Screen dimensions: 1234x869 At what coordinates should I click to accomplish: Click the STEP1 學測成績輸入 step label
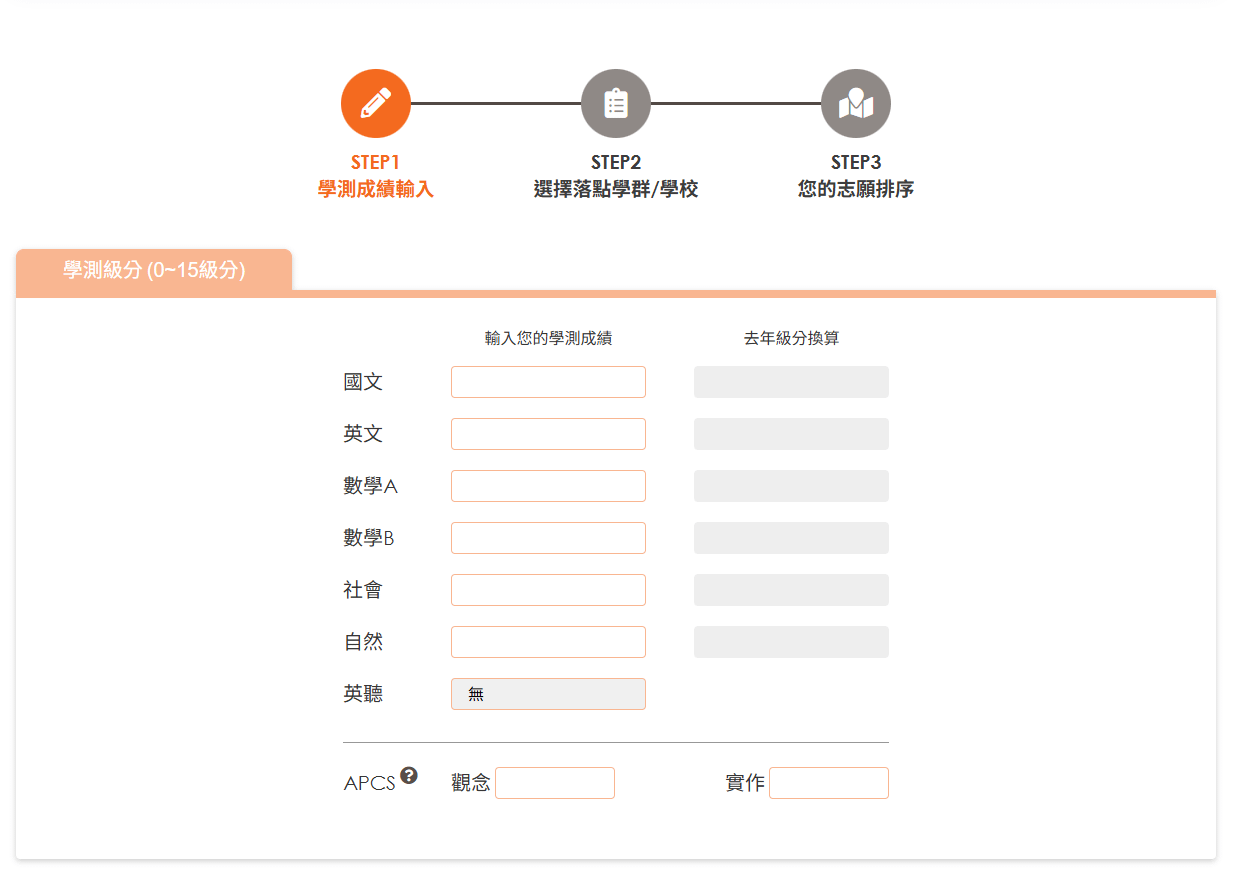pyautogui.click(x=376, y=176)
